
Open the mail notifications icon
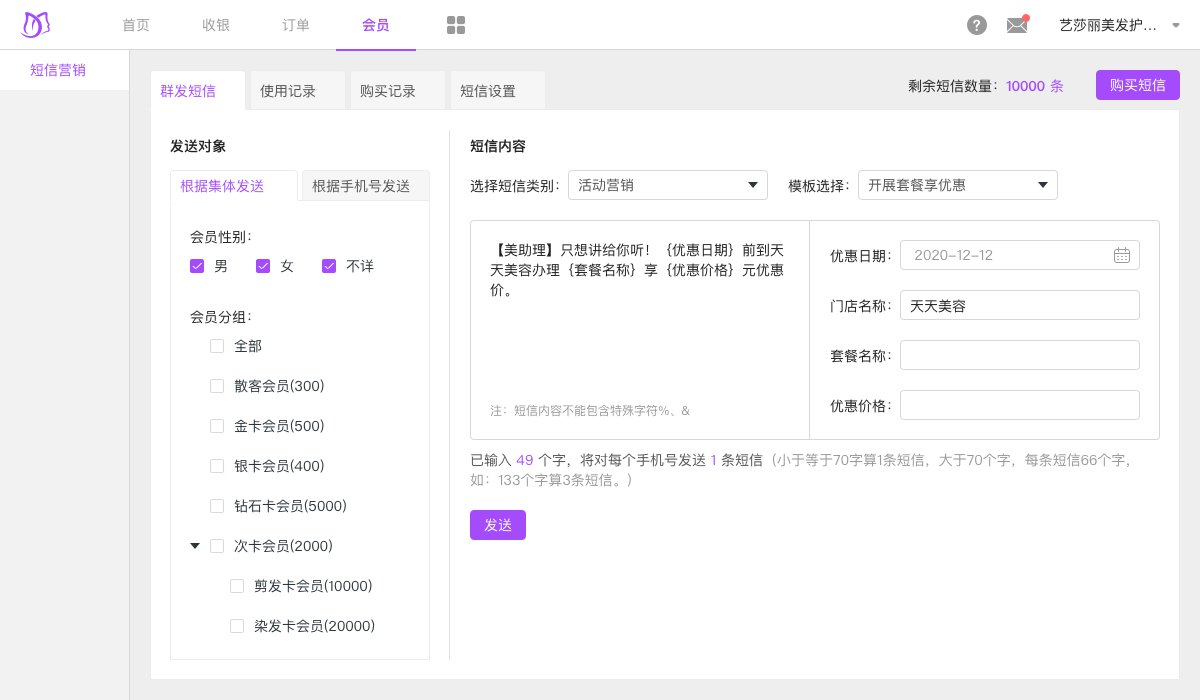click(x=1017, y=25)
